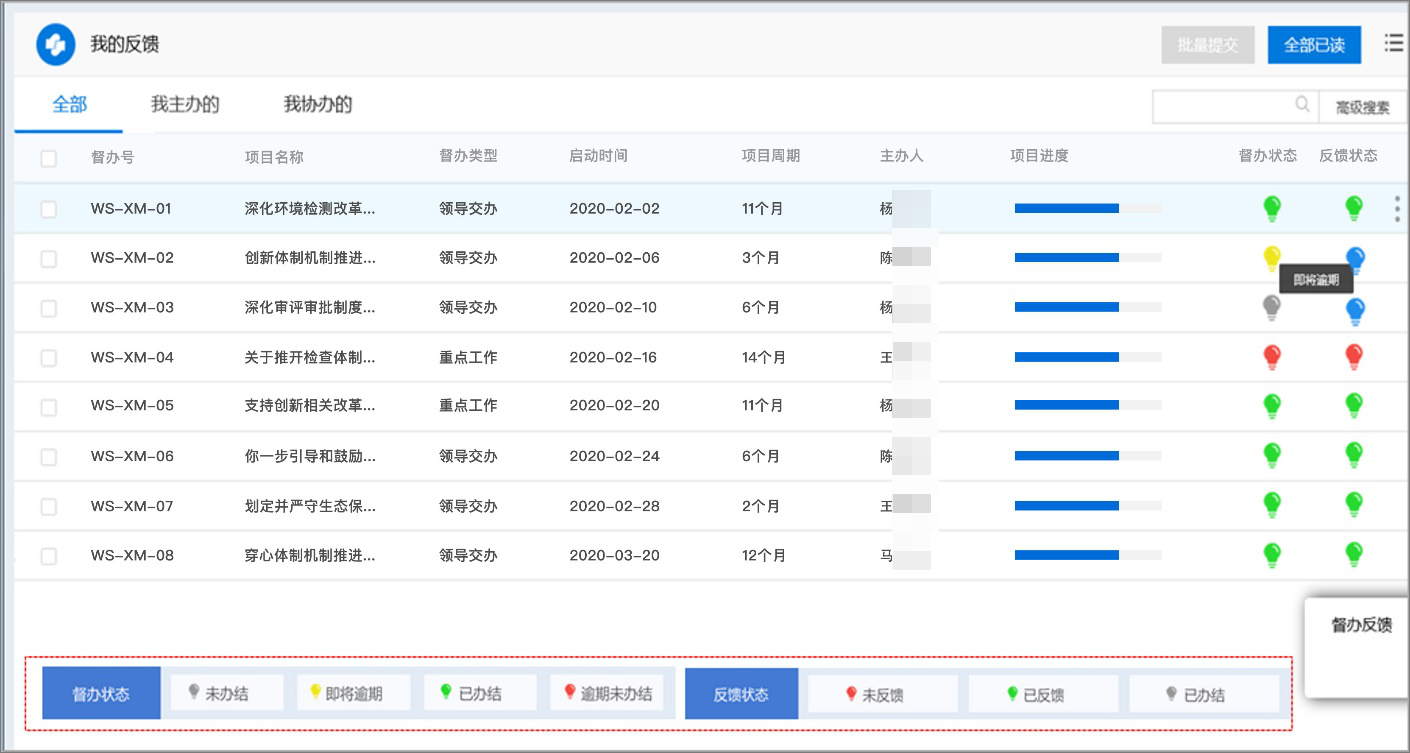Click the gray 督办状态 bulb for WS-XM-03

click(x=1271, y=308)
